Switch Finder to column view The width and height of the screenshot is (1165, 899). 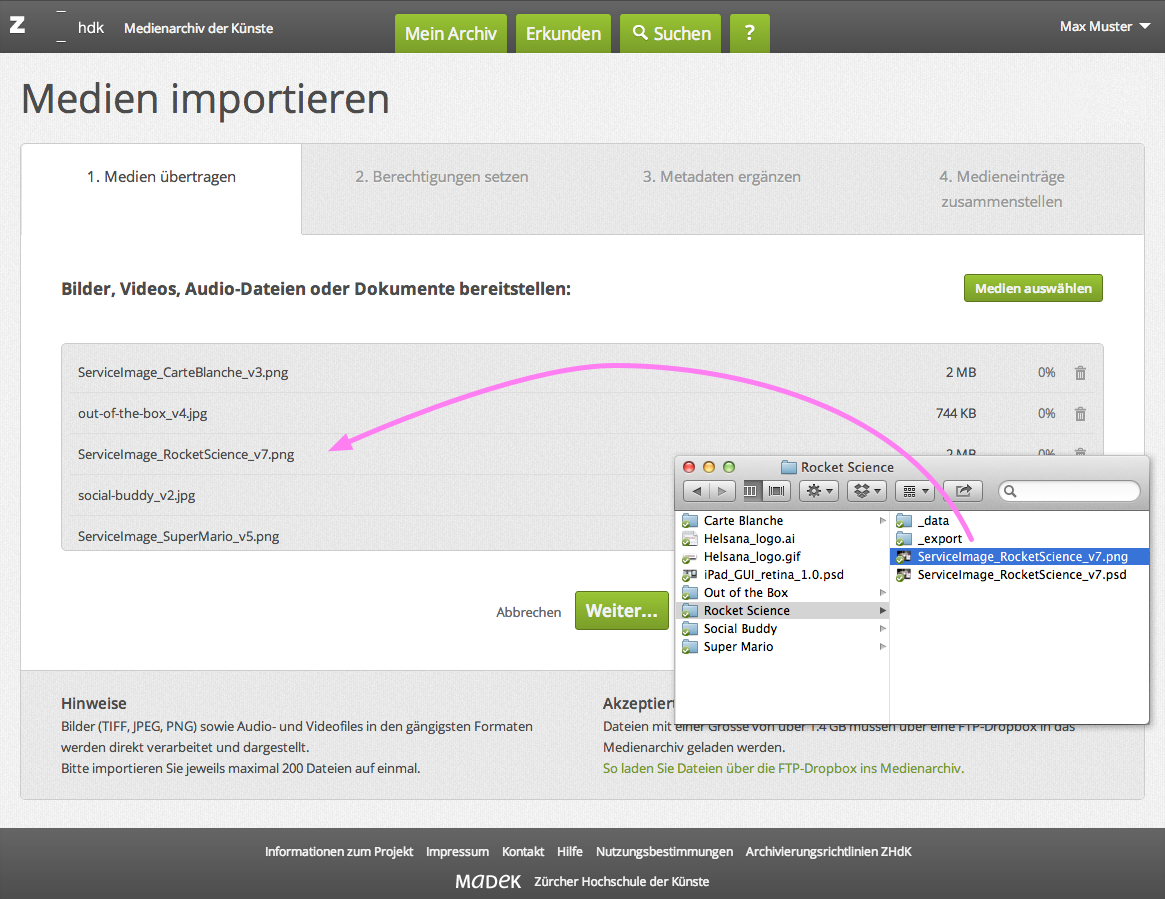752,491
